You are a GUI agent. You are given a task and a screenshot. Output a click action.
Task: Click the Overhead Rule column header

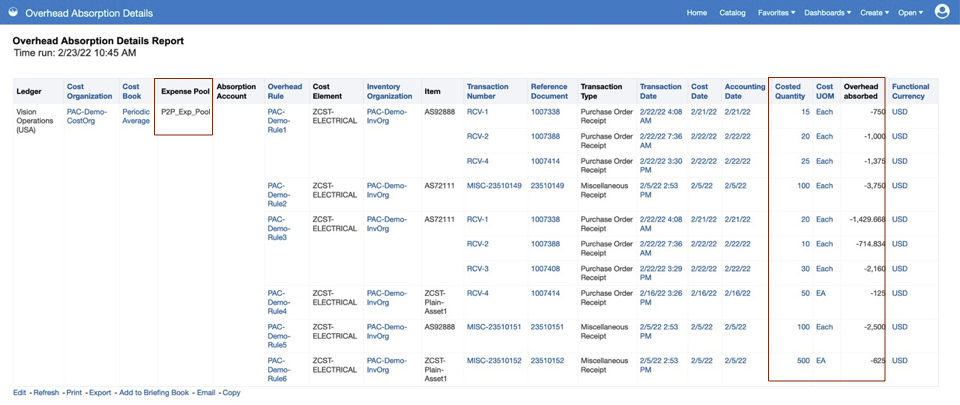click(285, 91)
